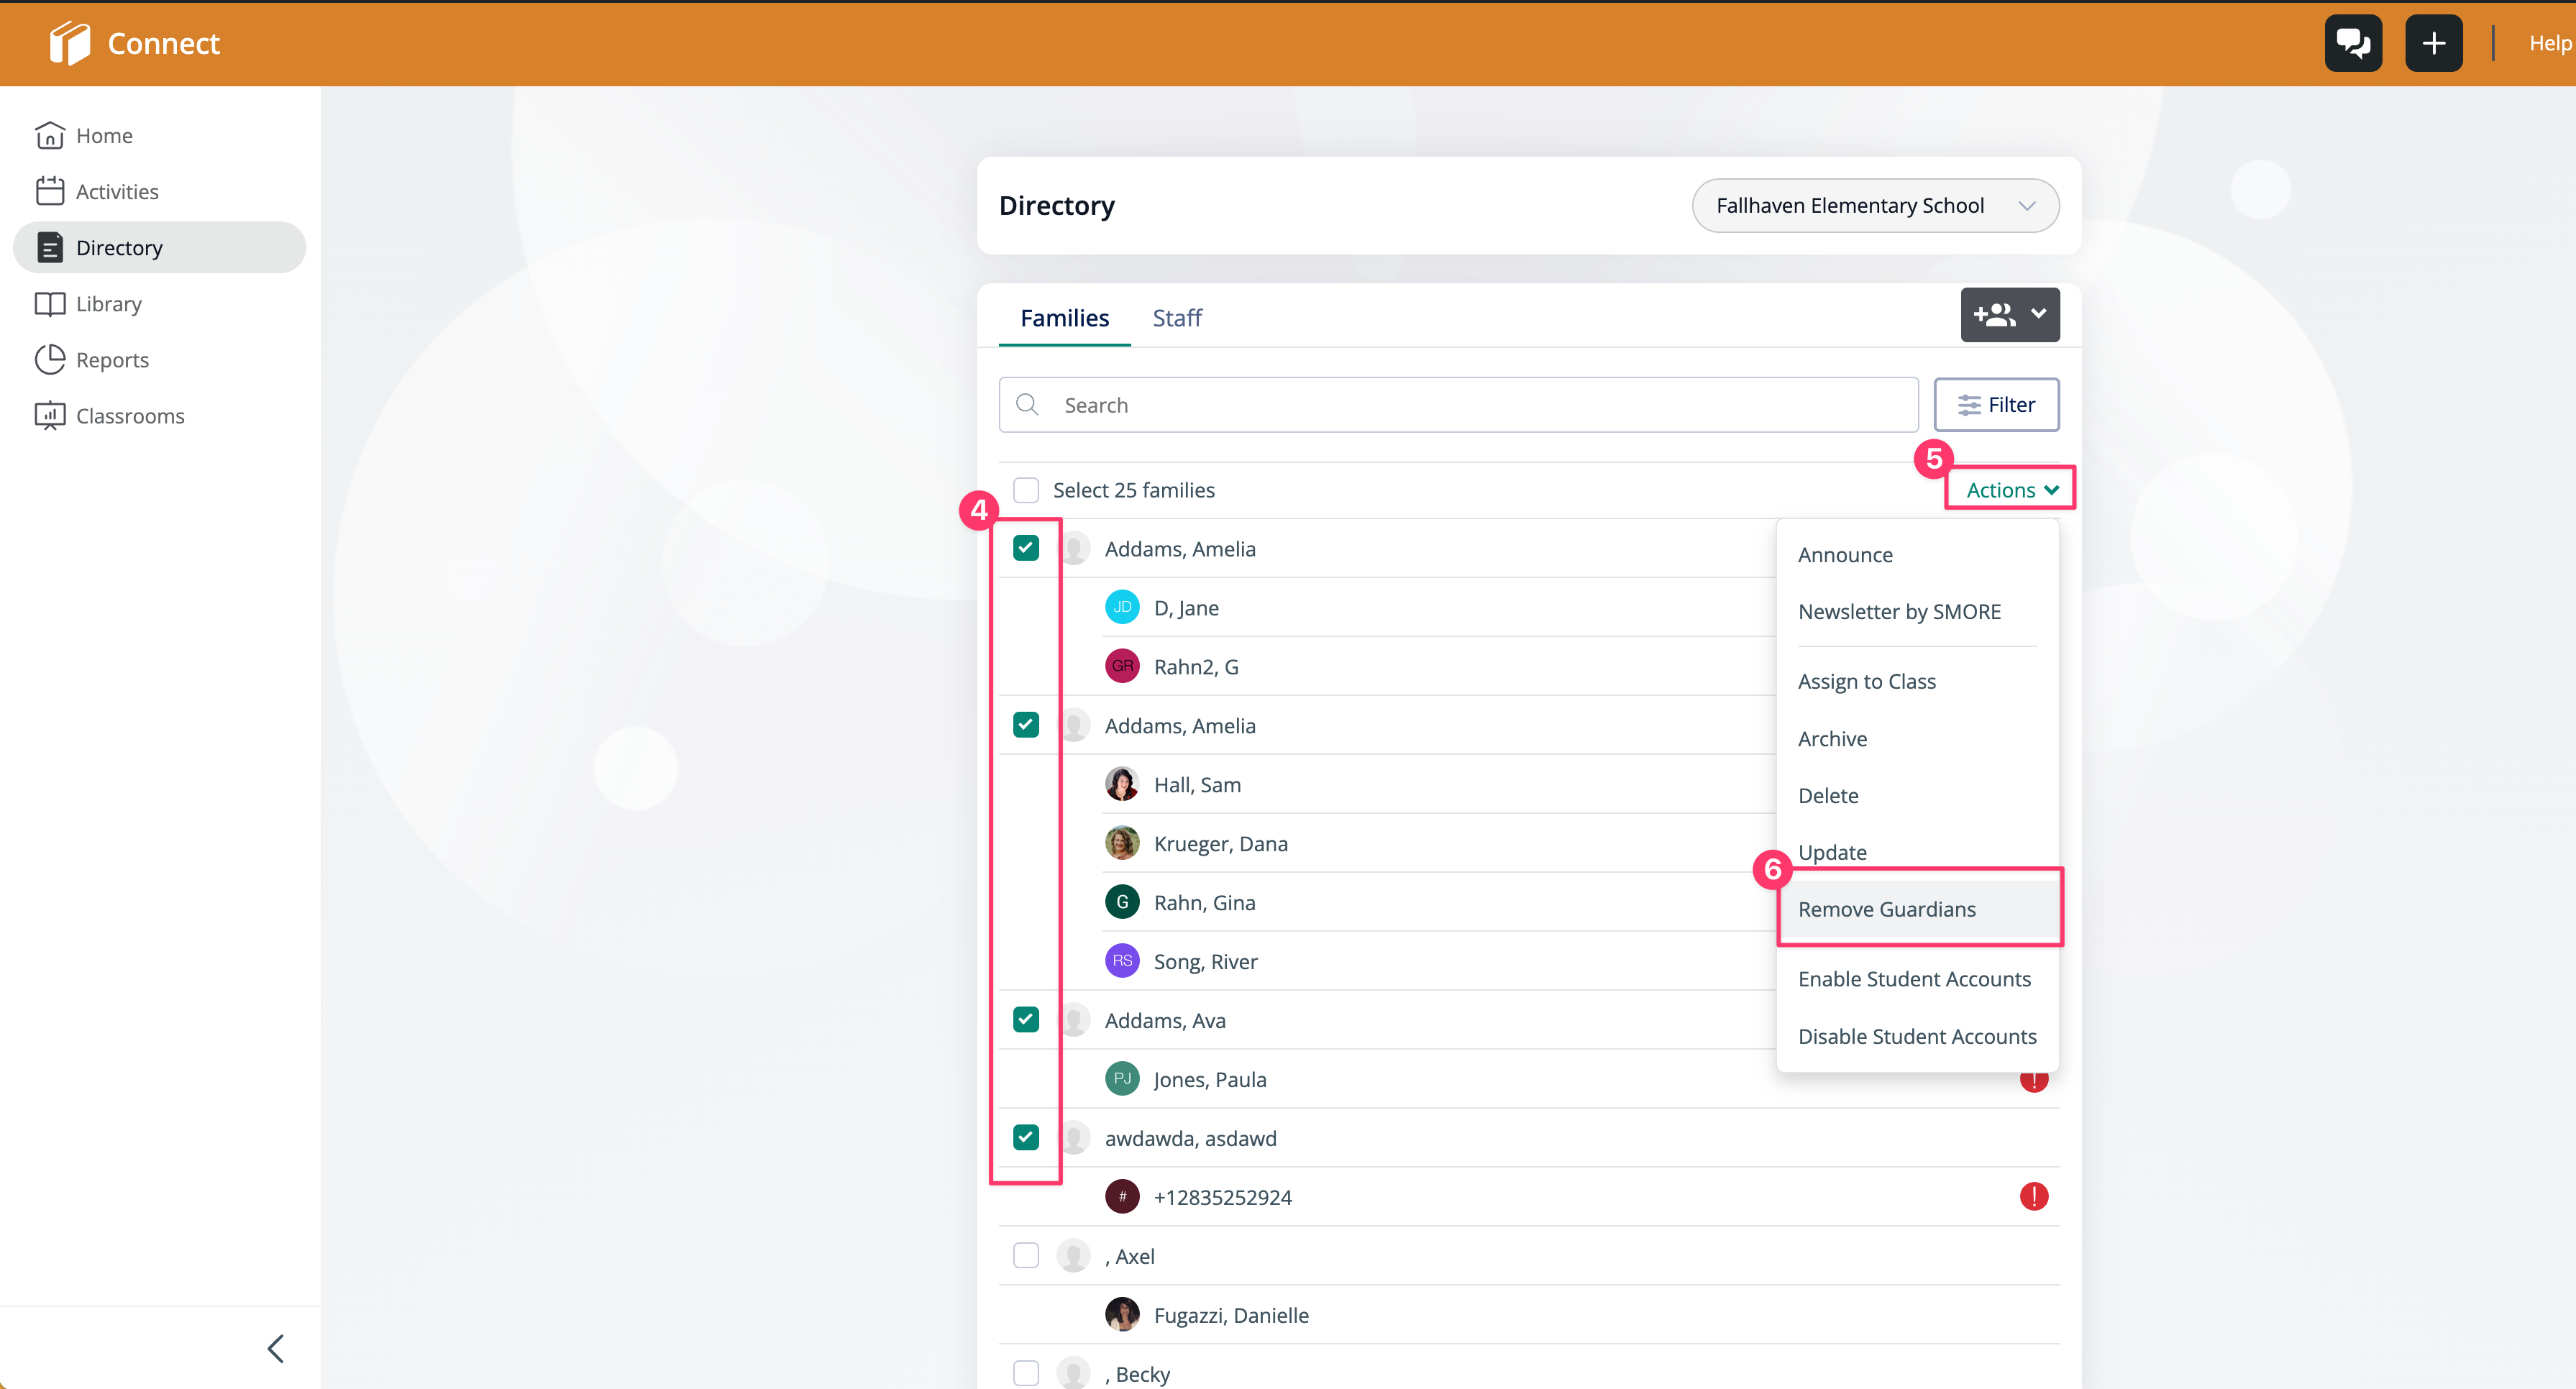Click the JD avatar next to D, Jane
Screen dimensions: 2576x1389
pyautogui.click(x=1122, y=607)
